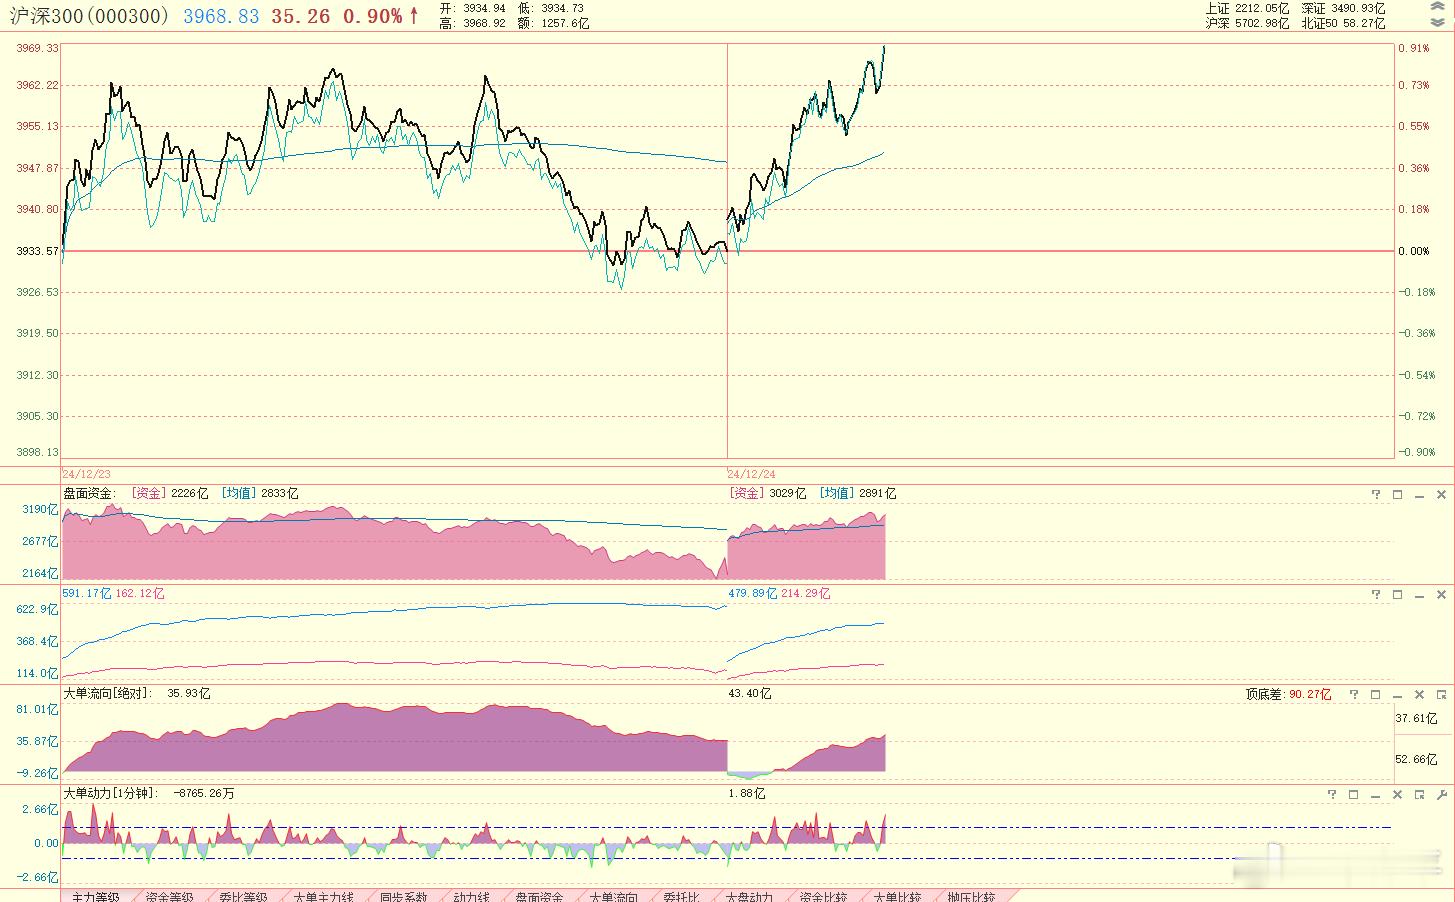Click the 37.61亿 value in 大单流向
Screen dimensions: 1455x902
tap(1416, 718)
